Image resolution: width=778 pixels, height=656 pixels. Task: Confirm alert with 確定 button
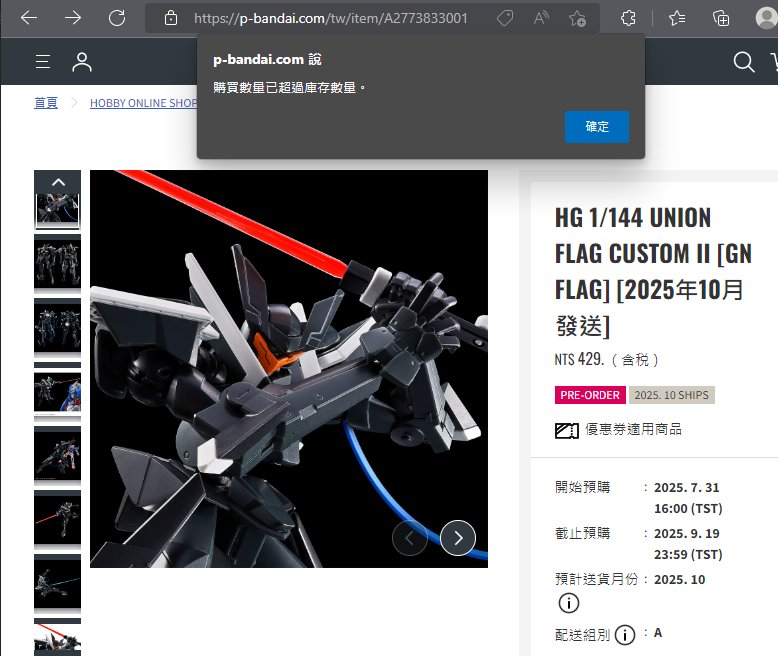(x=596, y=127)
